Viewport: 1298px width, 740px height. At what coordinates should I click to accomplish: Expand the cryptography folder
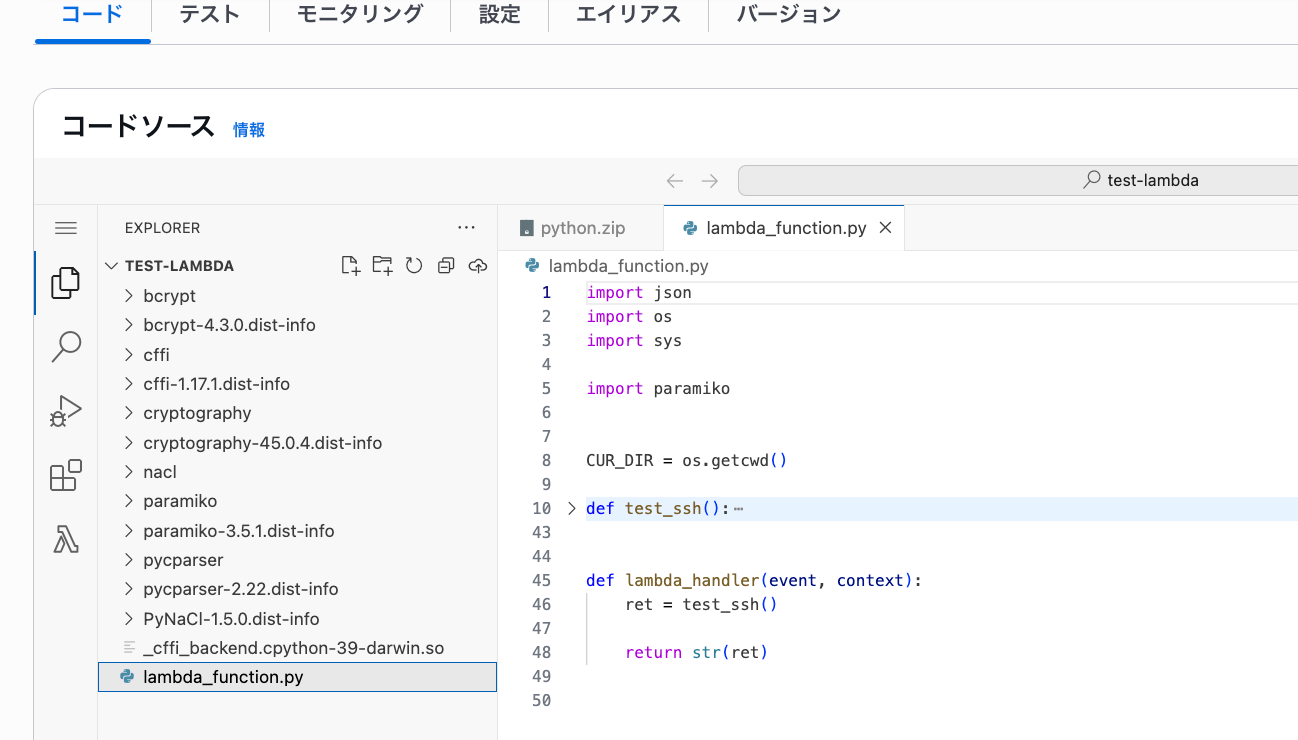pos(128,413)
